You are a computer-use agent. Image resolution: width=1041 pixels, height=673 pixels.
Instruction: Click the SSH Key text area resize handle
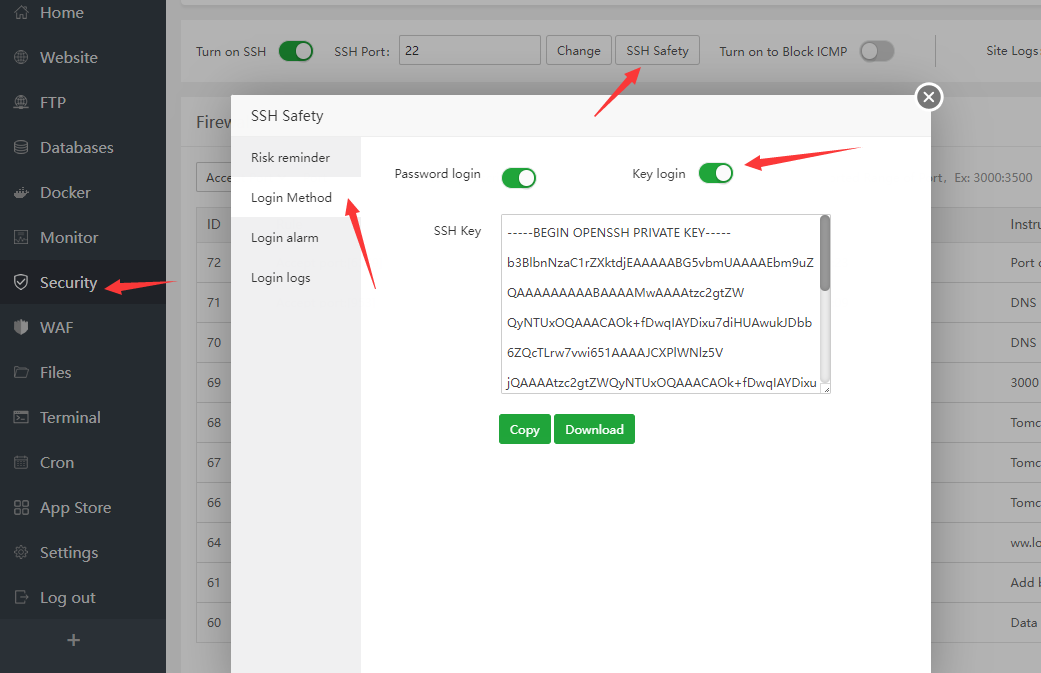click(826, 389)
